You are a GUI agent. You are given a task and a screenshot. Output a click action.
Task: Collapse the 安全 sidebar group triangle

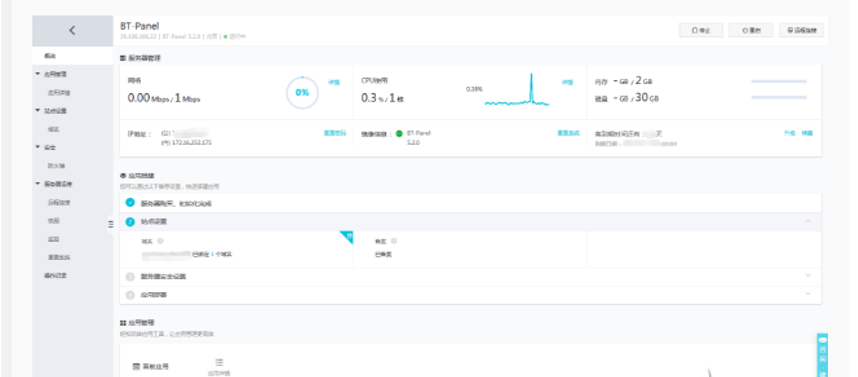click(37, 147)
